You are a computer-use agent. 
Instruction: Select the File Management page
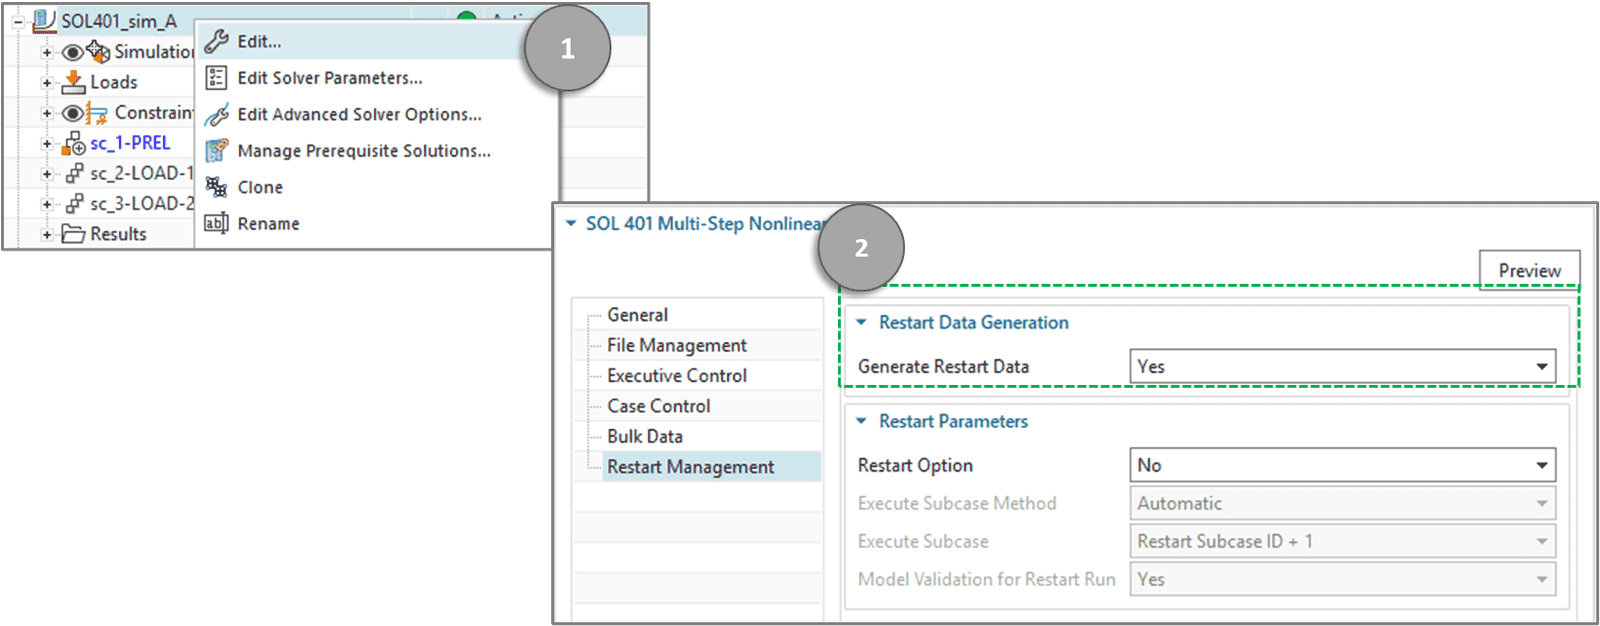pos(677,345)
